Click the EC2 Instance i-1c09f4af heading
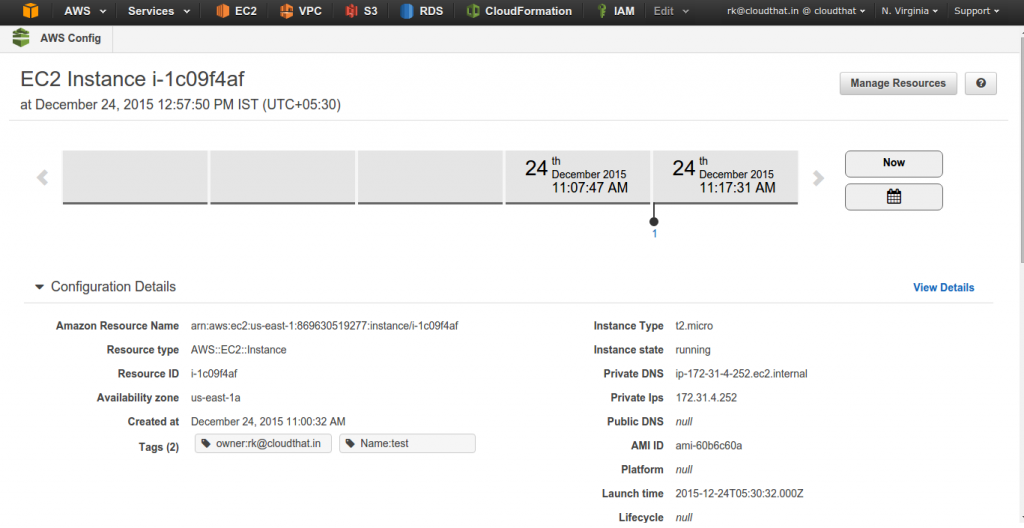 tap(133, 79)
